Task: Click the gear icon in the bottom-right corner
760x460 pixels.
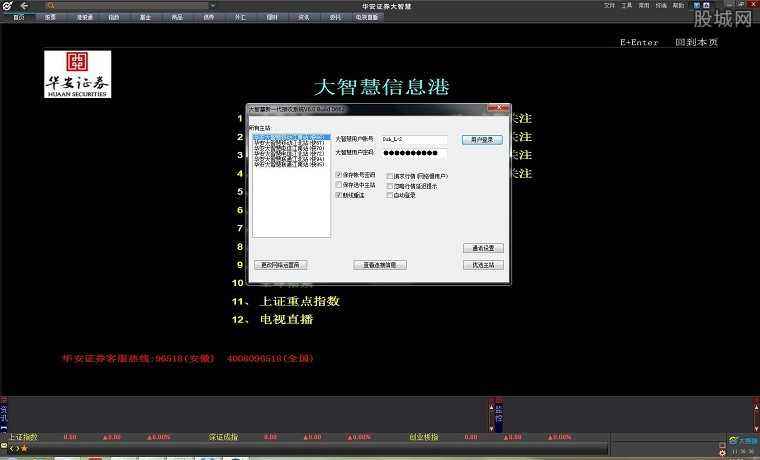Action: point(722,453)
